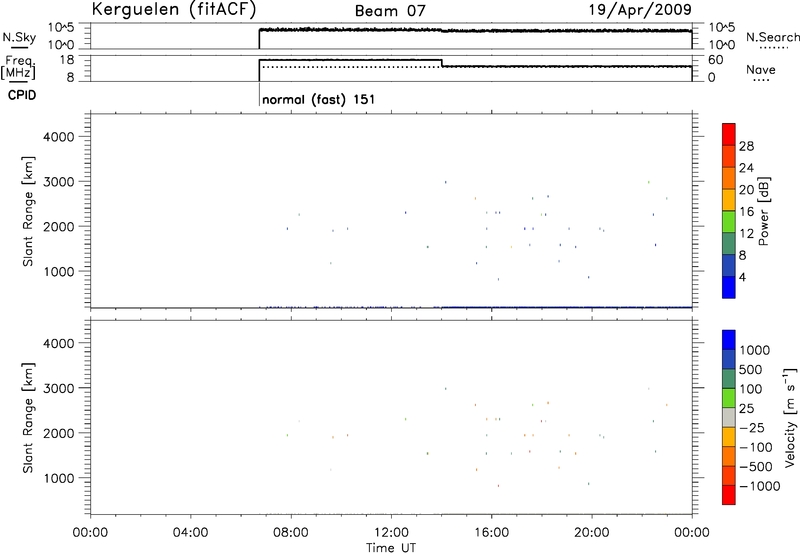Click the teal 100–500 velocity color segment

point(729,379)
